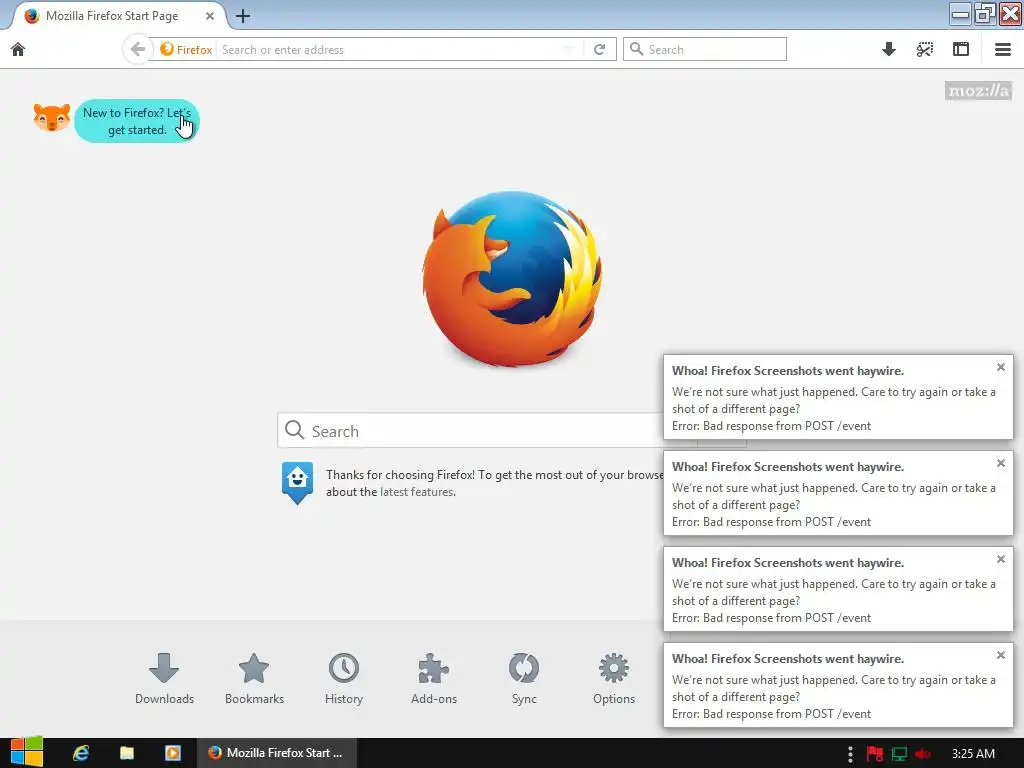Click the muted volume tray icon
Screen dimensions: 1024x768
click(923, 754)
